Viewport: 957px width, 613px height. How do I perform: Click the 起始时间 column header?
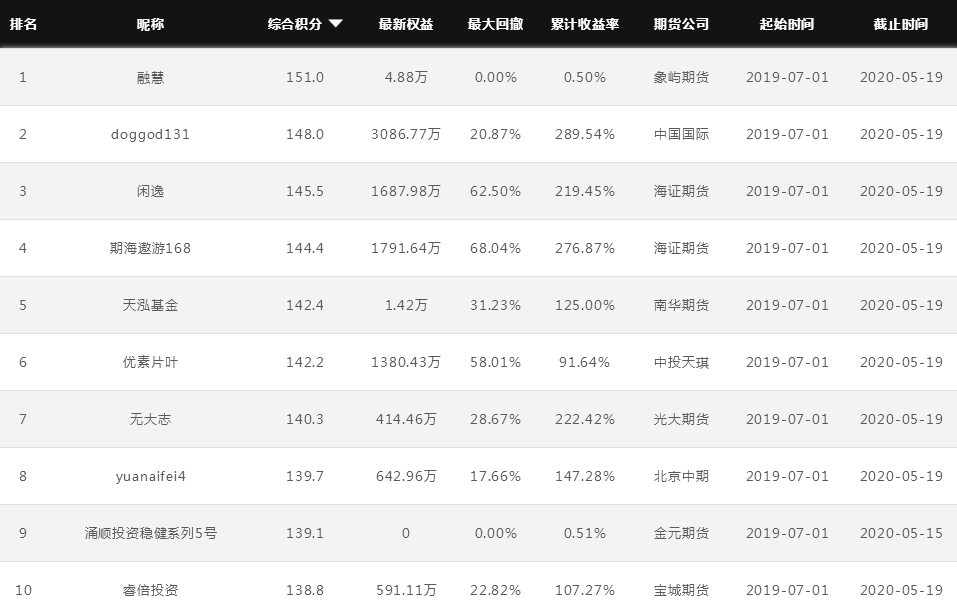pyautogui.click(x=787, y=24)
